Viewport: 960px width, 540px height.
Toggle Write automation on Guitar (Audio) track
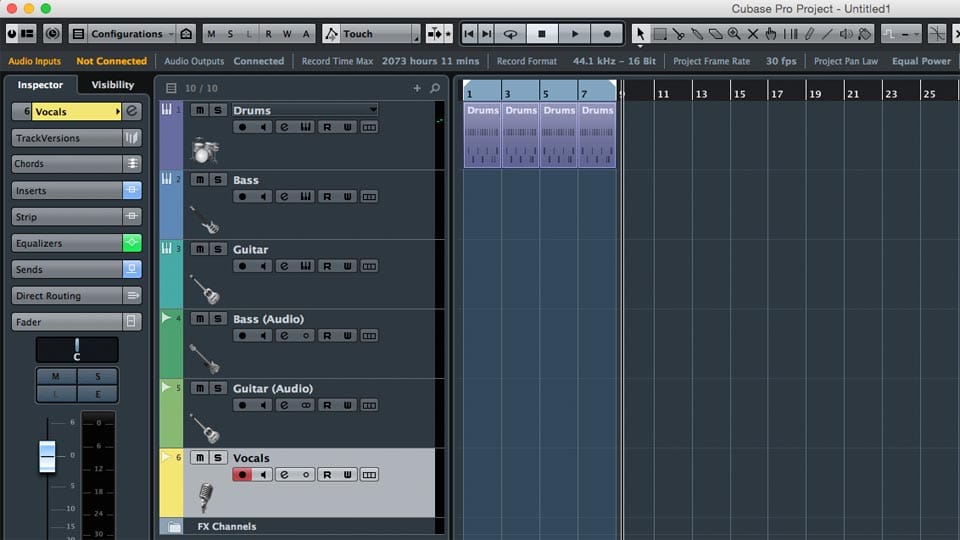click(347, 405)
